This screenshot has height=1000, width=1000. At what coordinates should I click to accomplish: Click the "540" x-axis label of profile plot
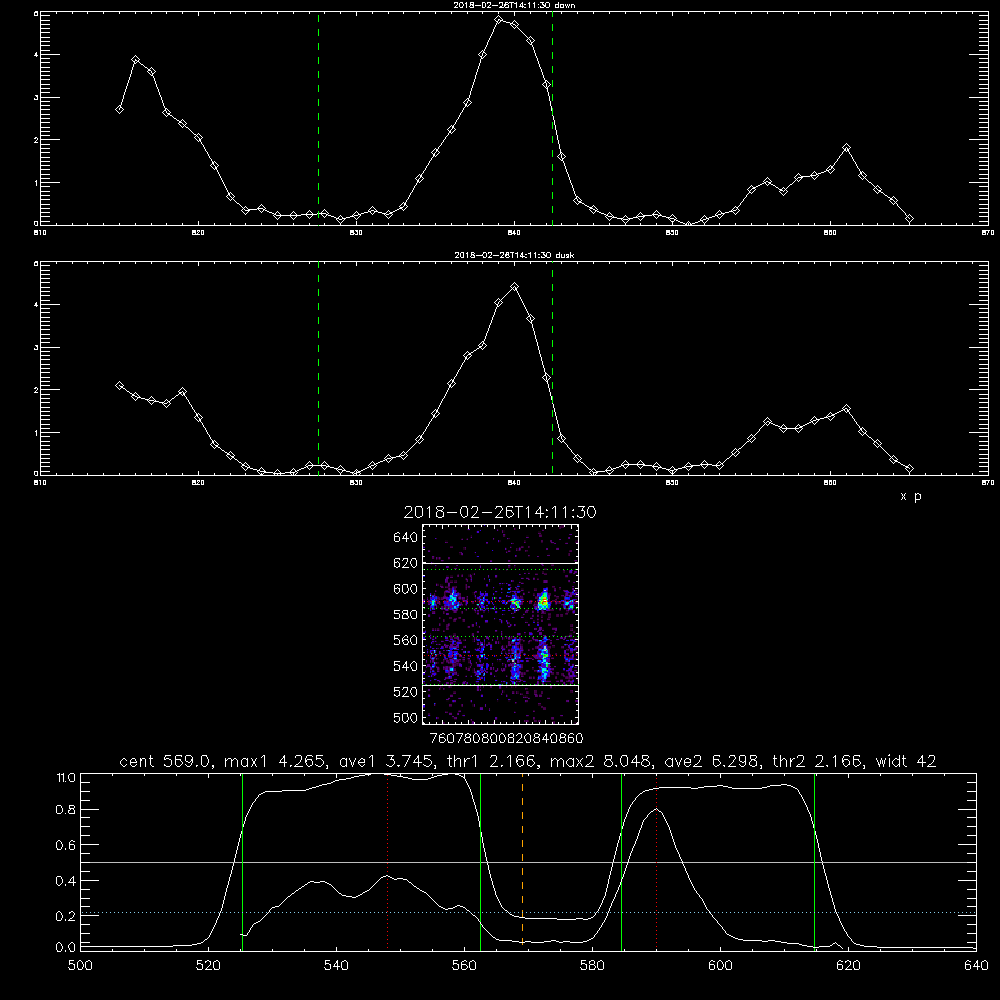[336, 966]
